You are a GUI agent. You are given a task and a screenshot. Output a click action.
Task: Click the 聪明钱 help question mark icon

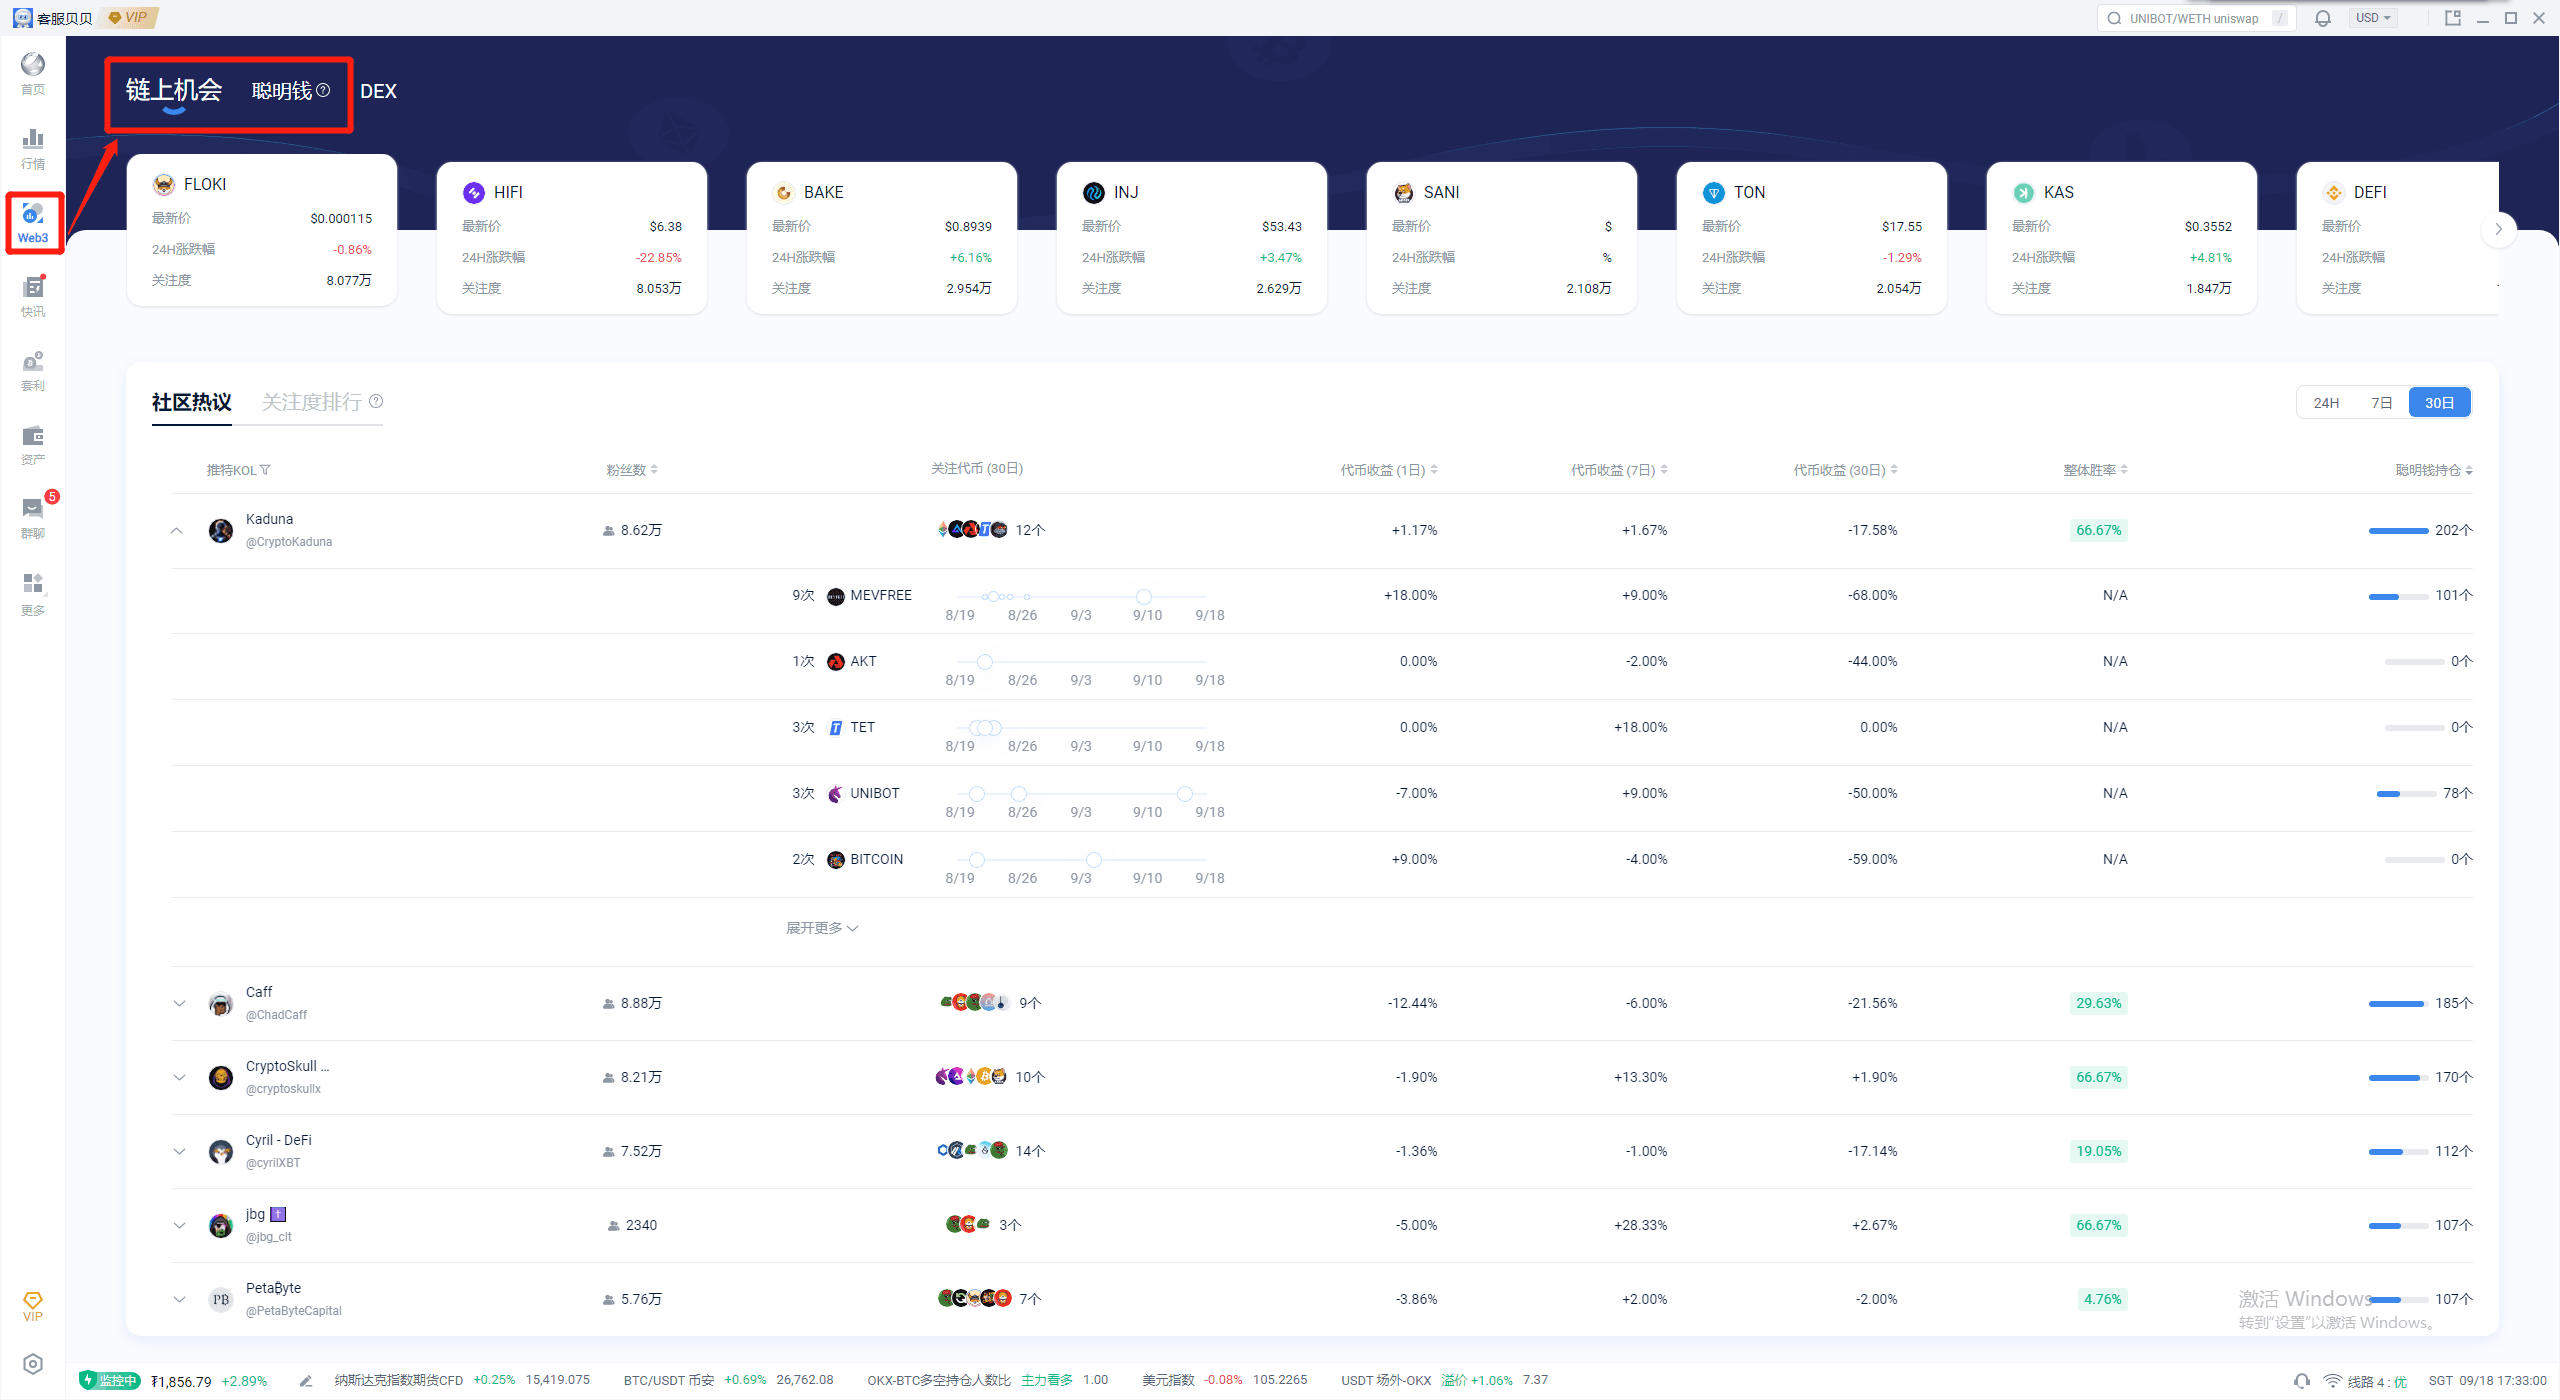pyautogui.click(x=323, y=90)
